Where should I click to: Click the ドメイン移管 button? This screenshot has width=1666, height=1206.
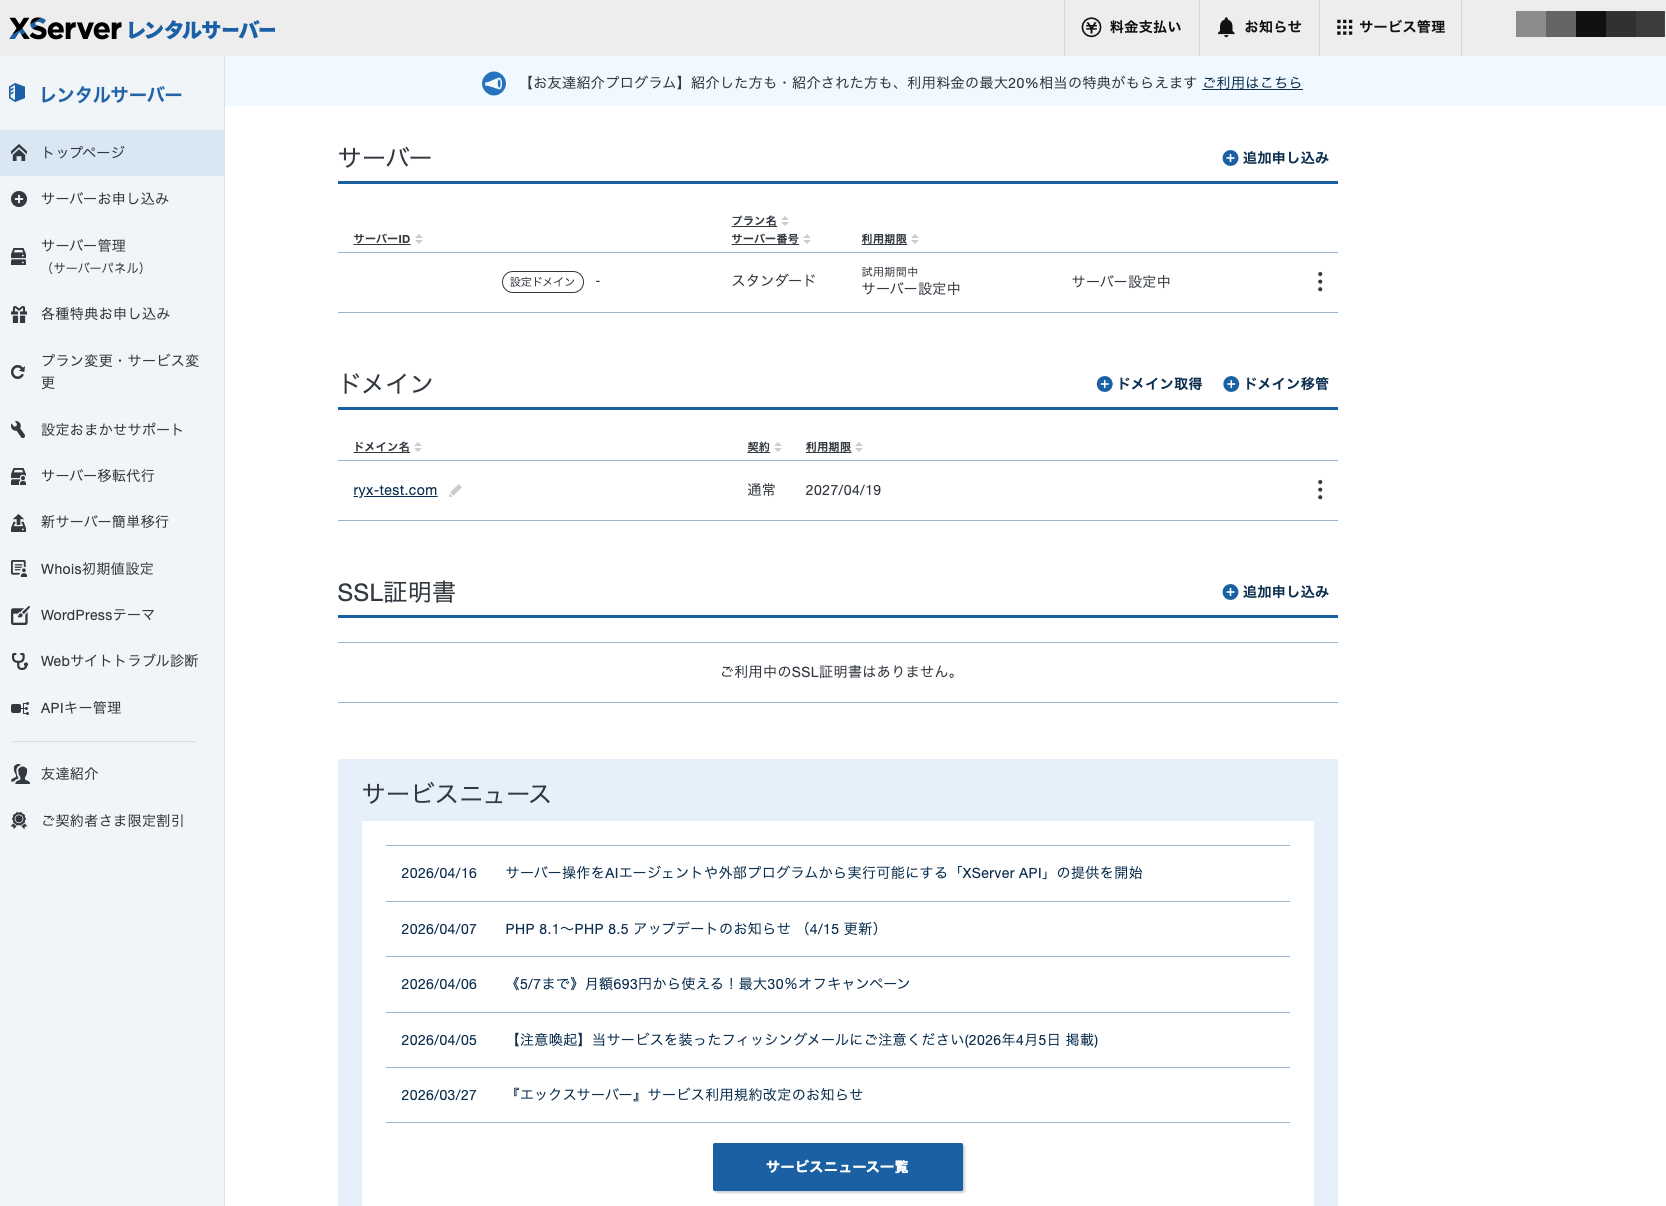coord(1276,384)
